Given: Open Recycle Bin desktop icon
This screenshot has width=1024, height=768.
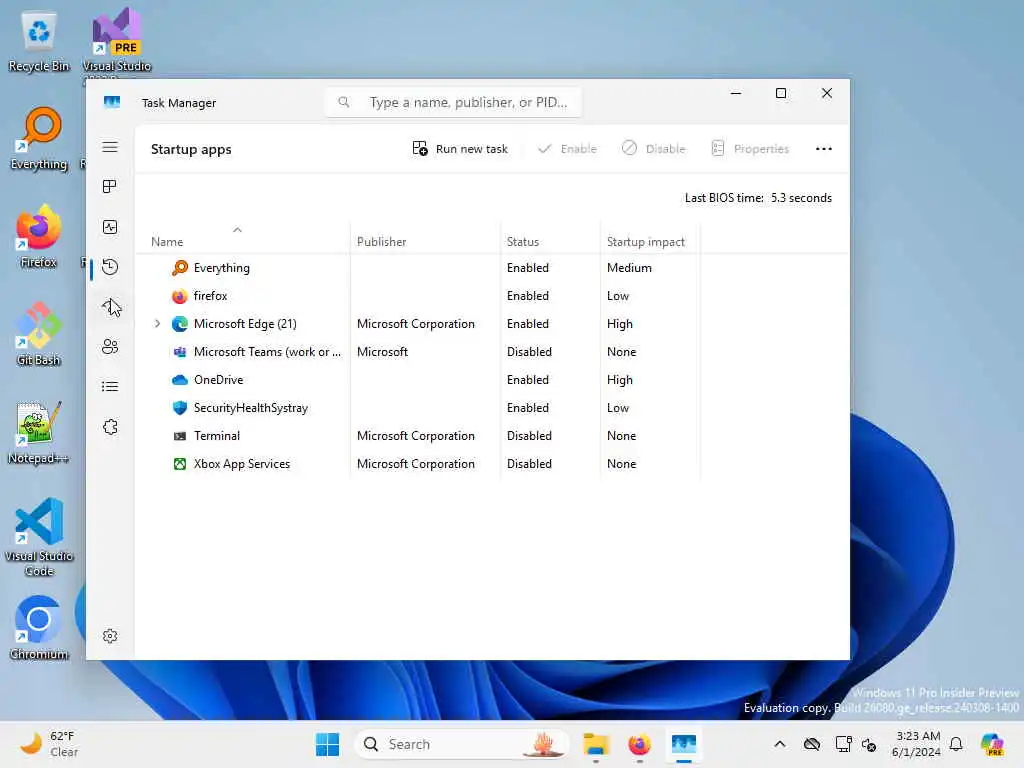Looking at the screenshot, I should (39, 42).
